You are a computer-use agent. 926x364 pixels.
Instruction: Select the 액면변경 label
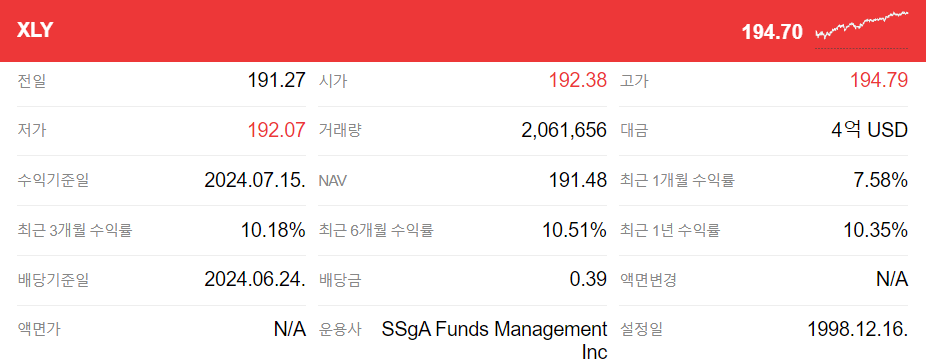648,280
